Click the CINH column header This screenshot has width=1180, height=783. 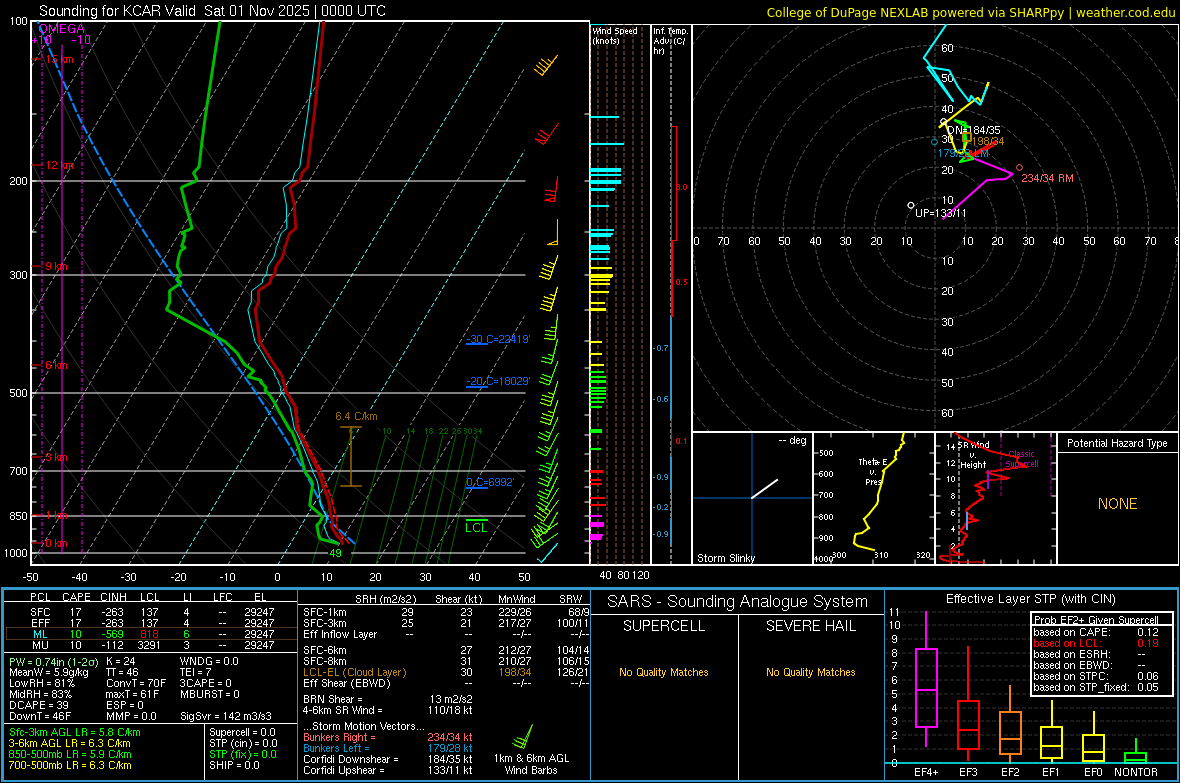114,597
